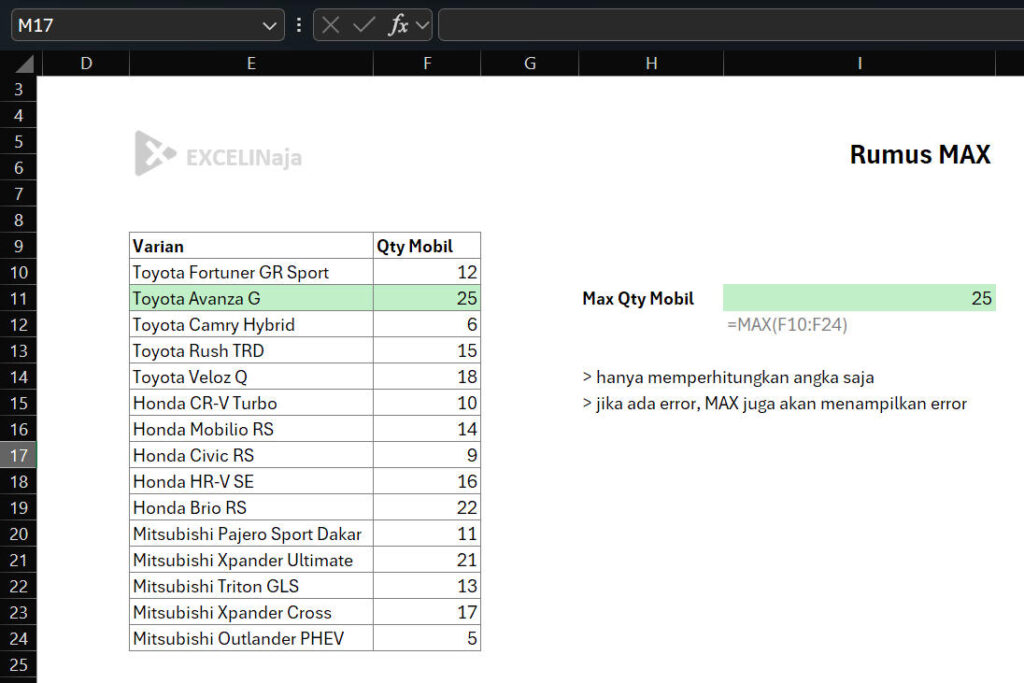The height and width of the screenshot is (683, 1024).
Task: Select the Toyota Fortuner GR Sport cell
Action: [x=251, y=272]
